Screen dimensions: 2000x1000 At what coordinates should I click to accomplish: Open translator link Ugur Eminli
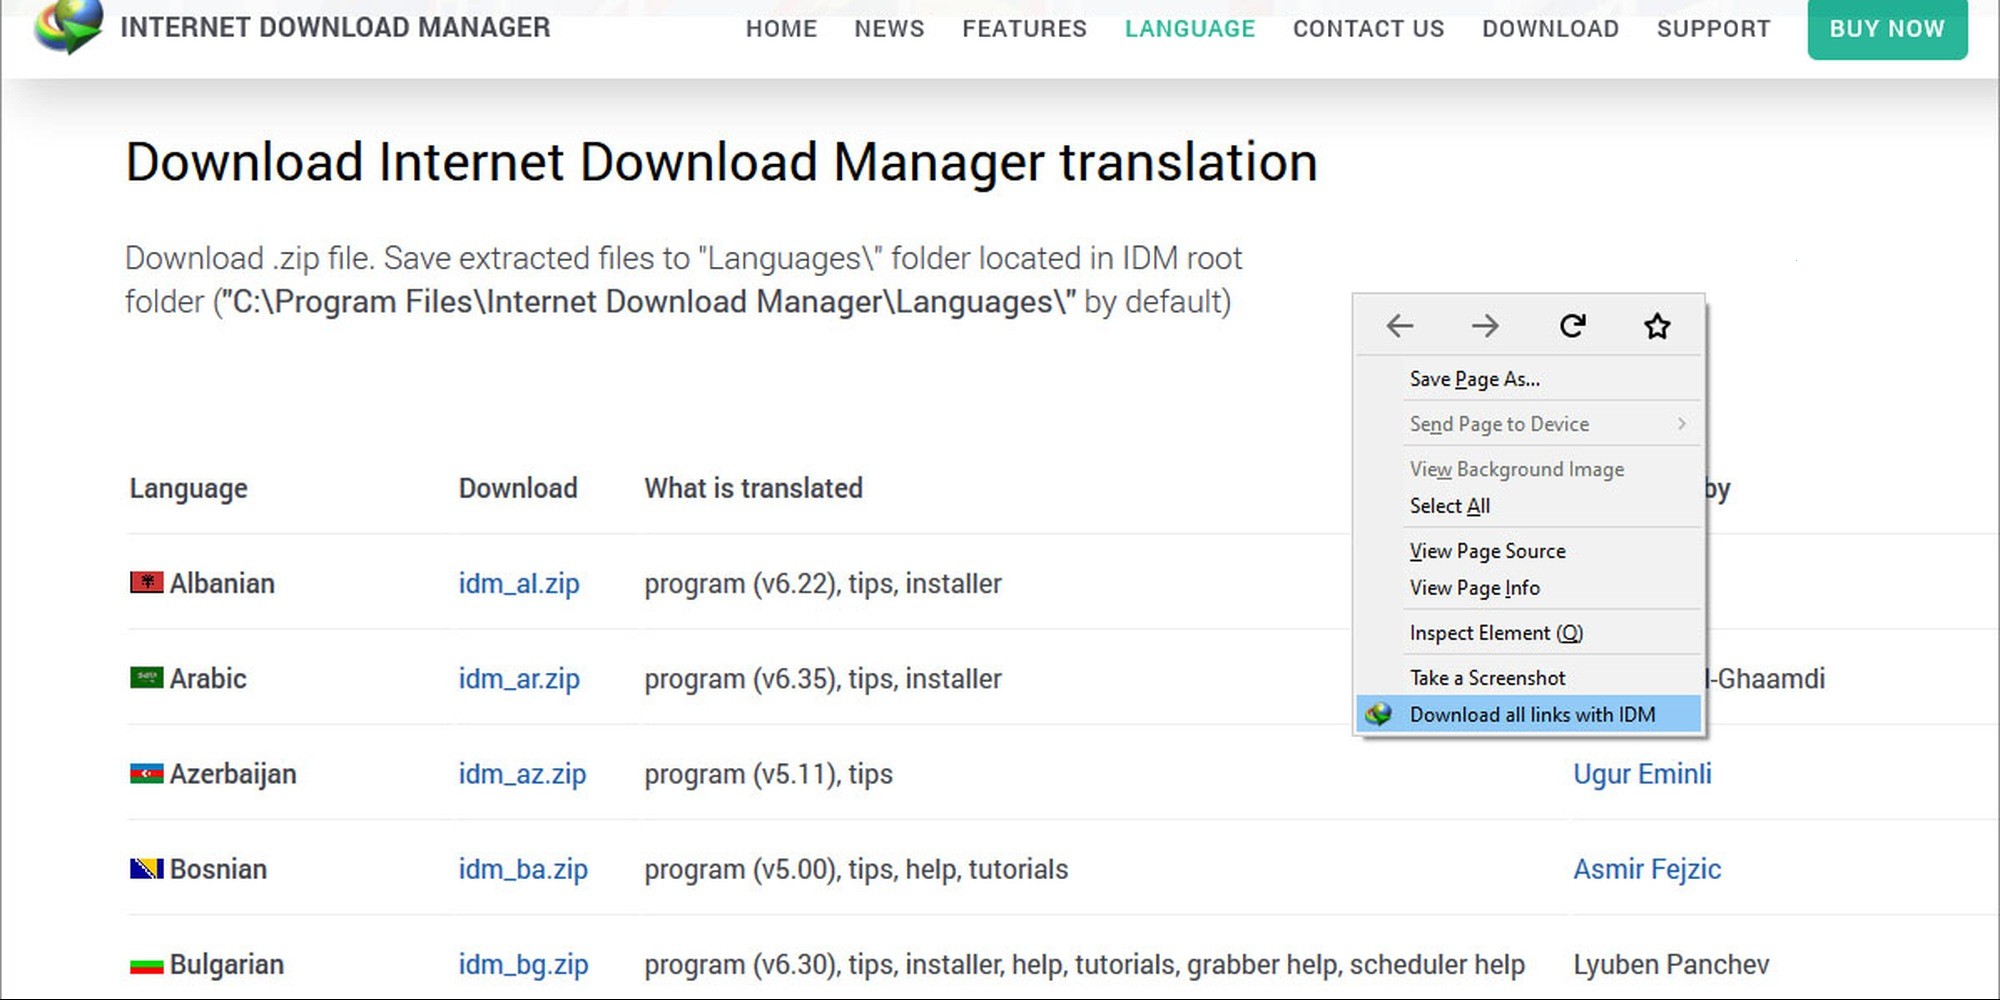click(1642, 774)
